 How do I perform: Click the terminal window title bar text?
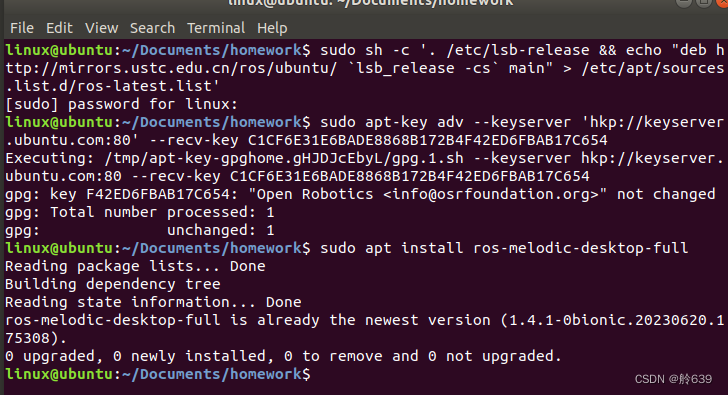click(370, 3)
